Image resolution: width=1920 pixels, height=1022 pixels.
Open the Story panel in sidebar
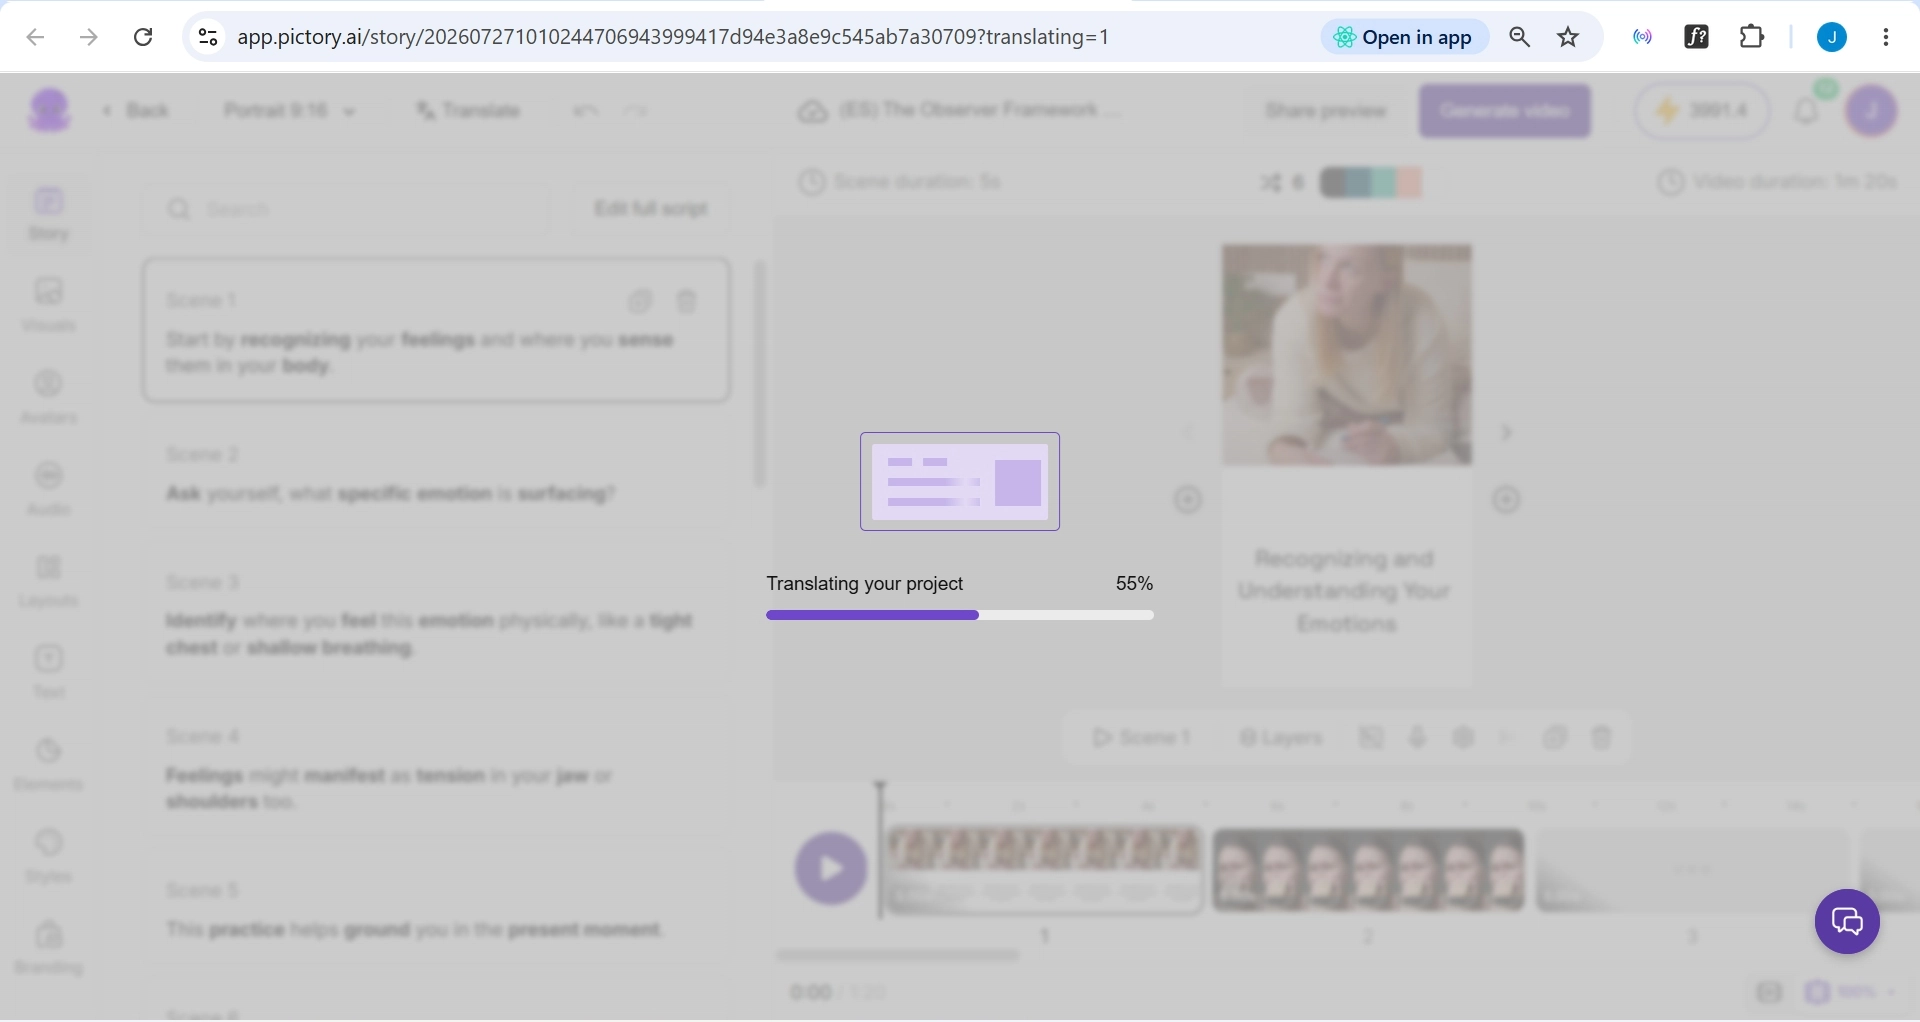tap(48, 213)
